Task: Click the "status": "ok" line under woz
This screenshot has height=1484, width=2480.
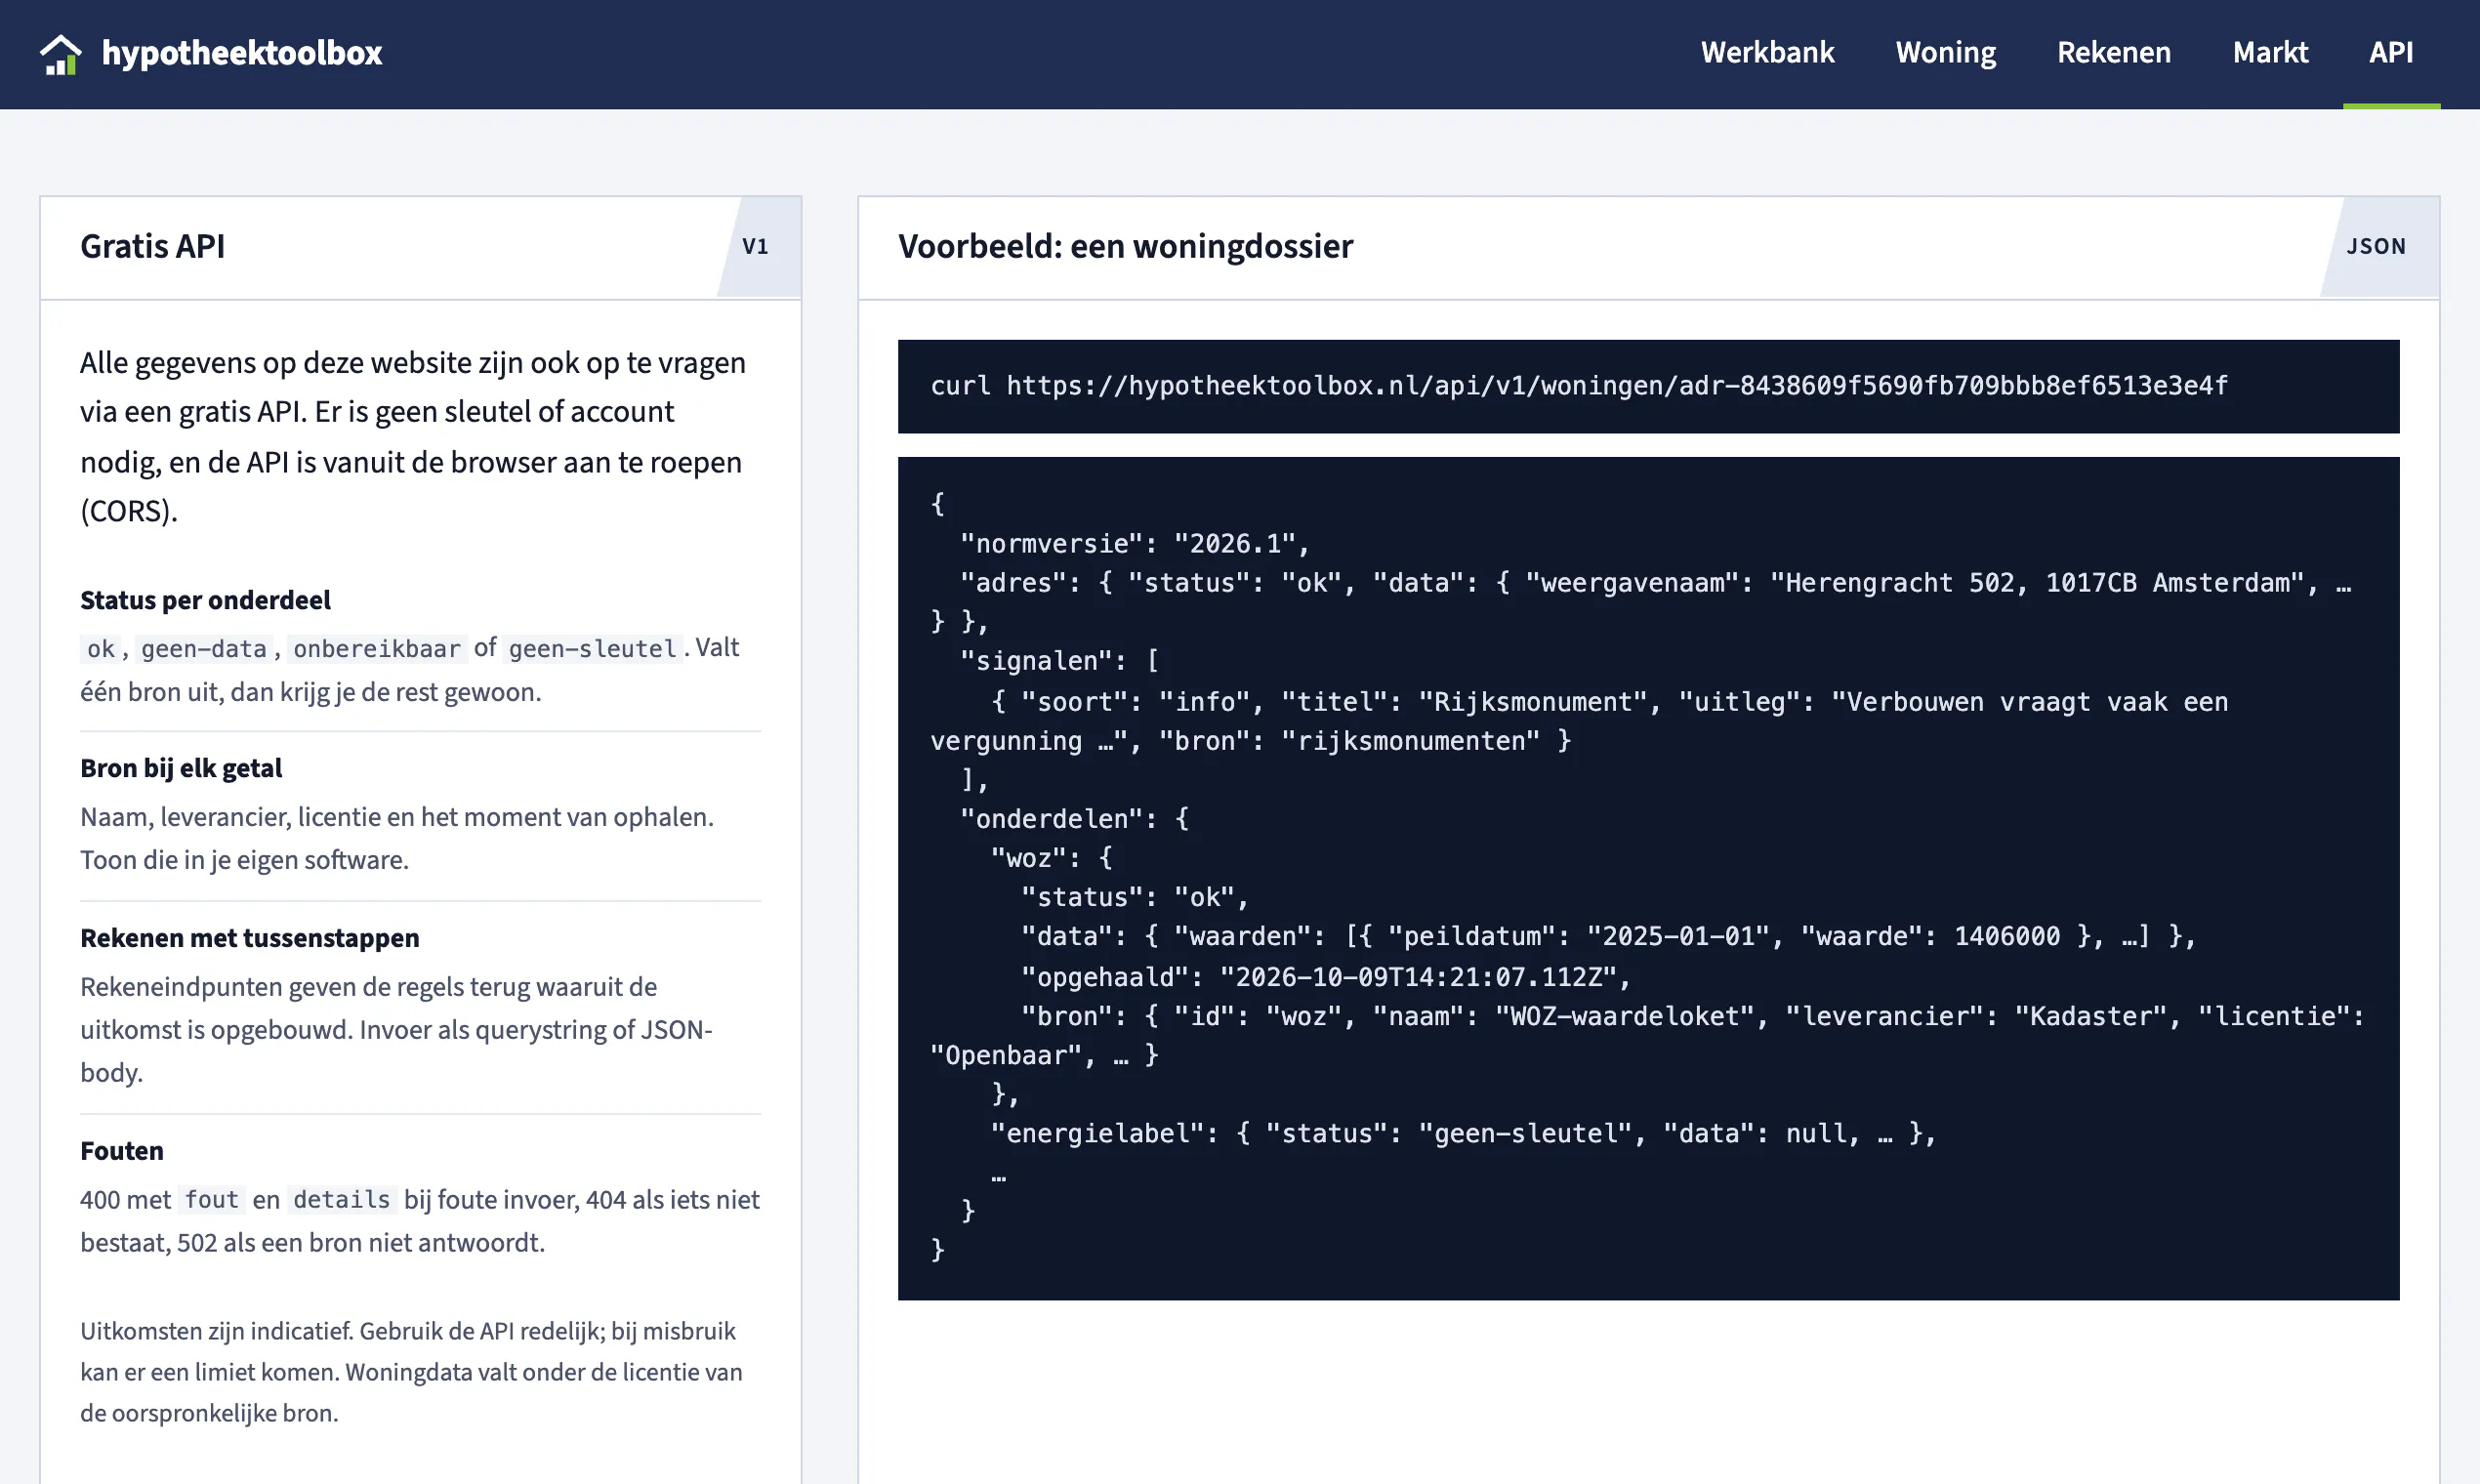Action: (x=1134, y=898)
